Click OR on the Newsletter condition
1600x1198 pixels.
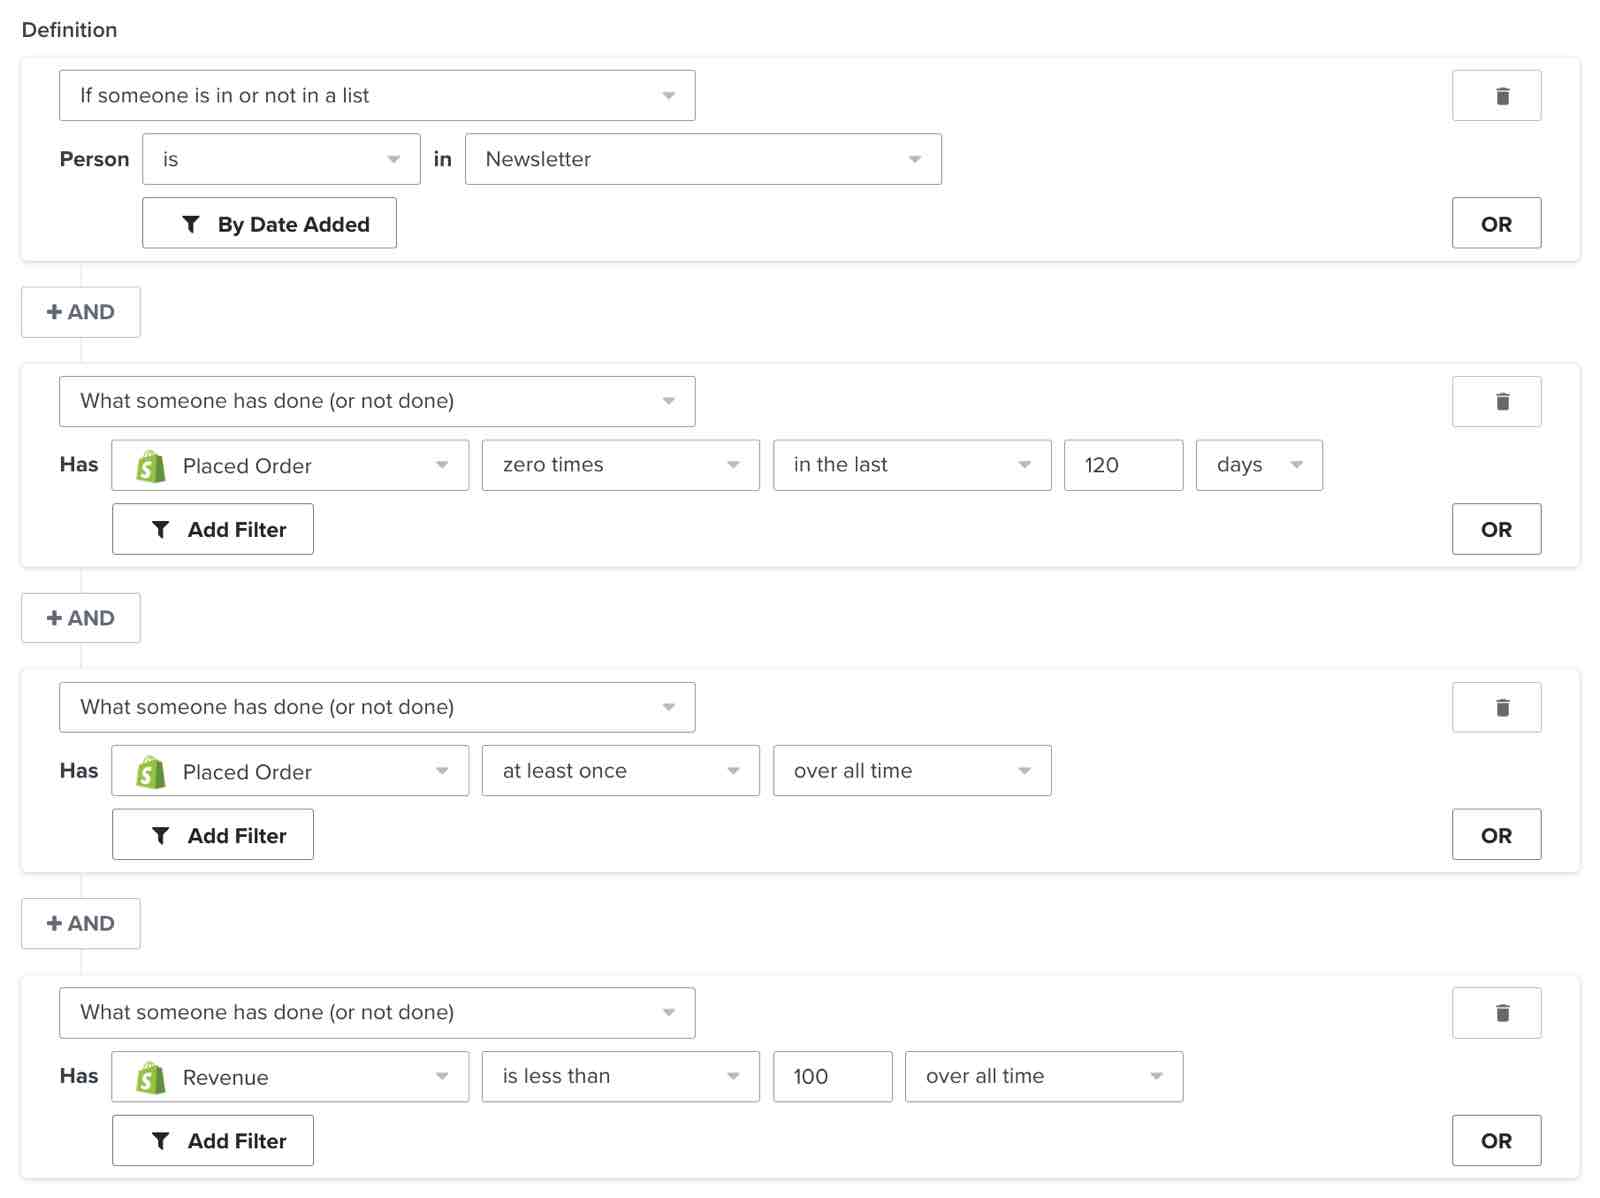[1496, 223]
